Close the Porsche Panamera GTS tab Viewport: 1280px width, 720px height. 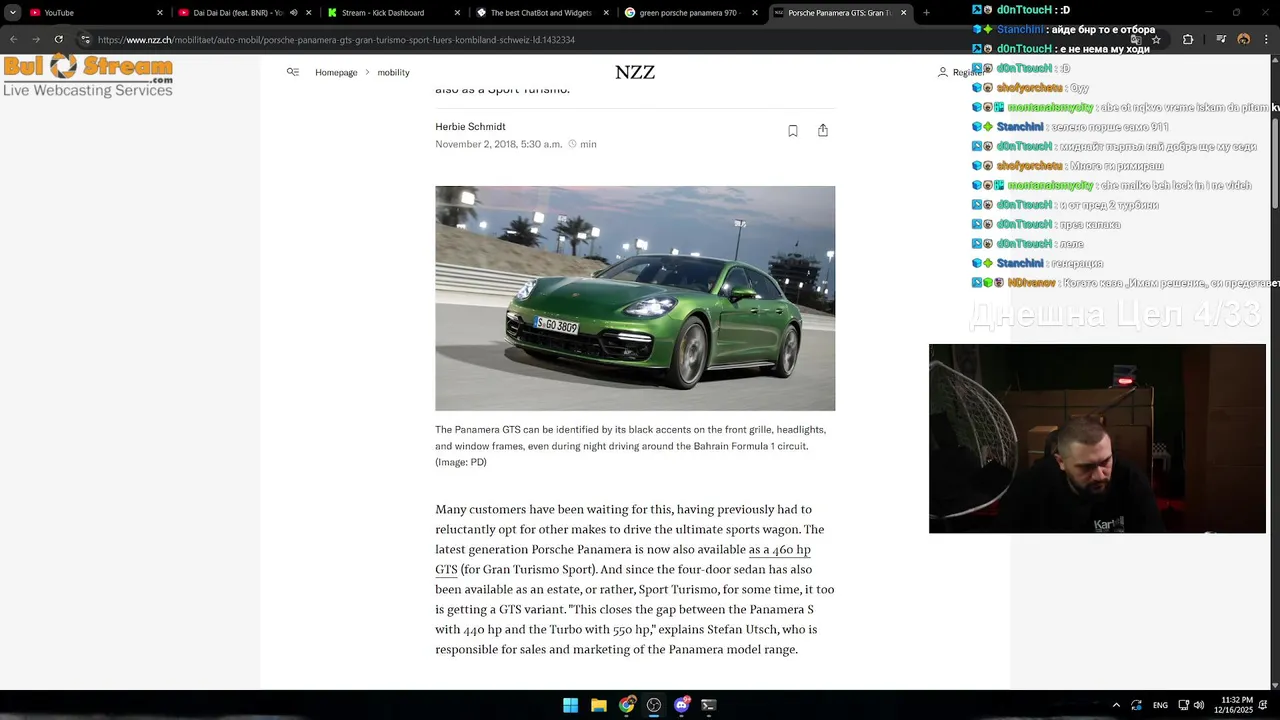[x=904, y=13]
